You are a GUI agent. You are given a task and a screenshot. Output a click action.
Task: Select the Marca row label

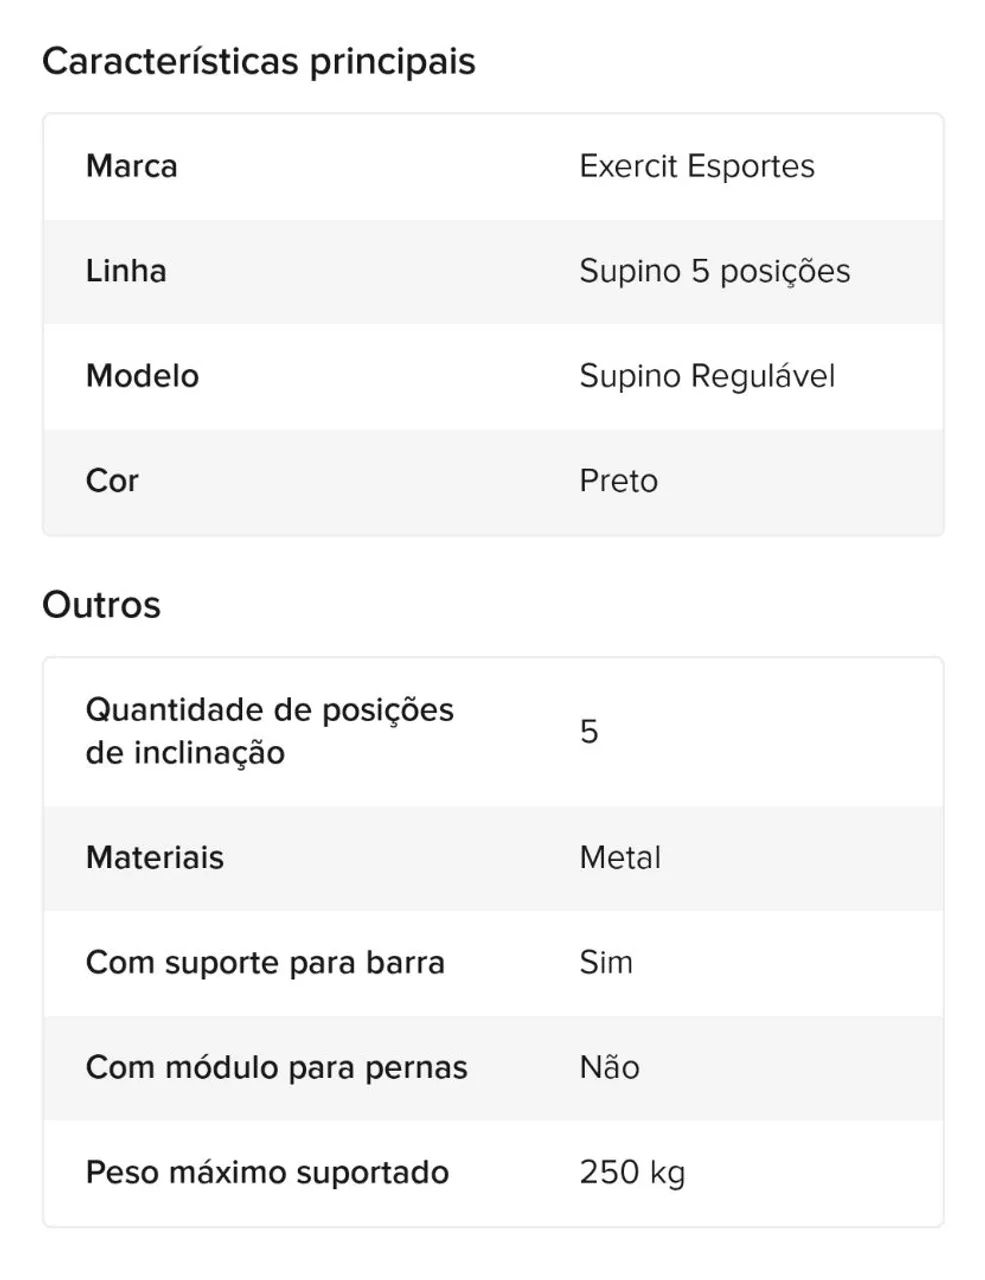click(x=132, y=166)
